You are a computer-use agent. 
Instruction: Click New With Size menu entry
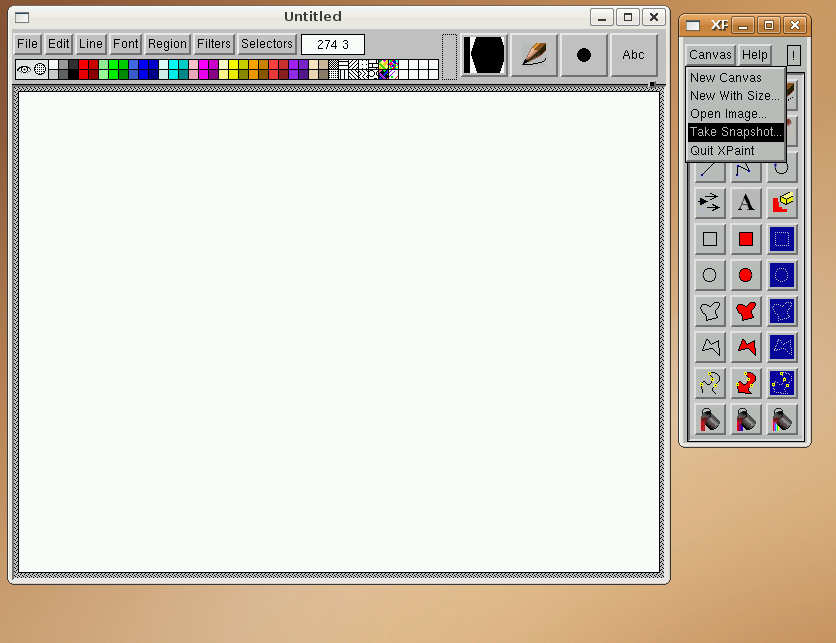(734, 96)
